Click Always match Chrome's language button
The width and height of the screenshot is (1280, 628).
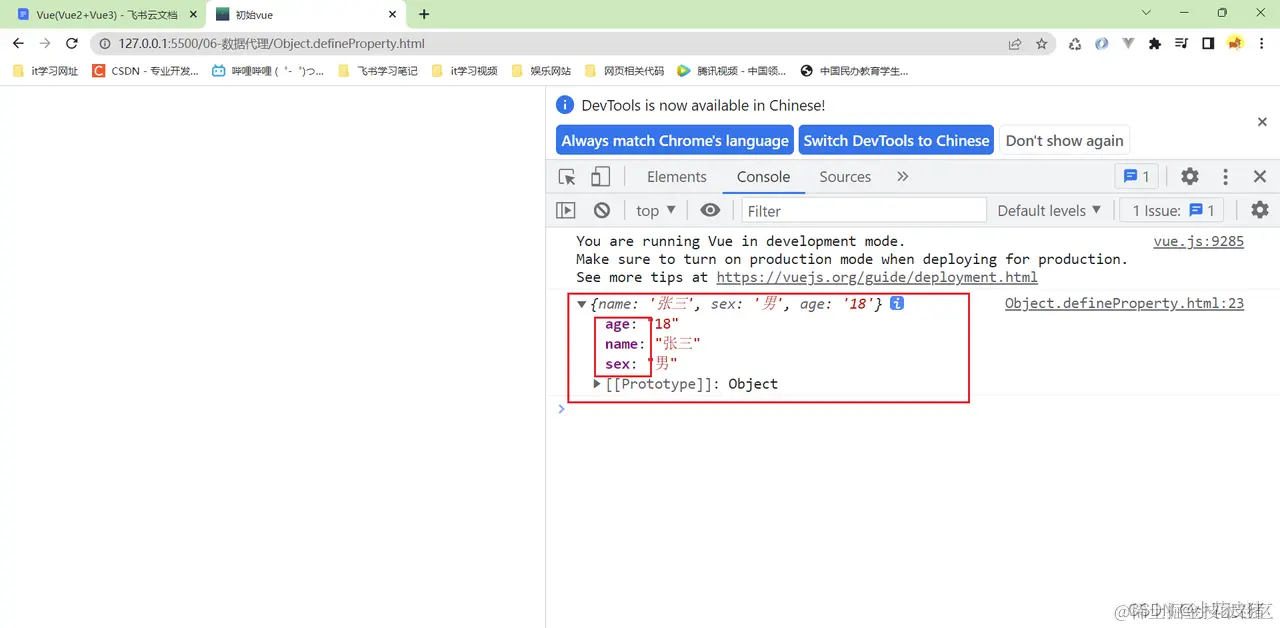pyautogui.click(x=675, y=141)
